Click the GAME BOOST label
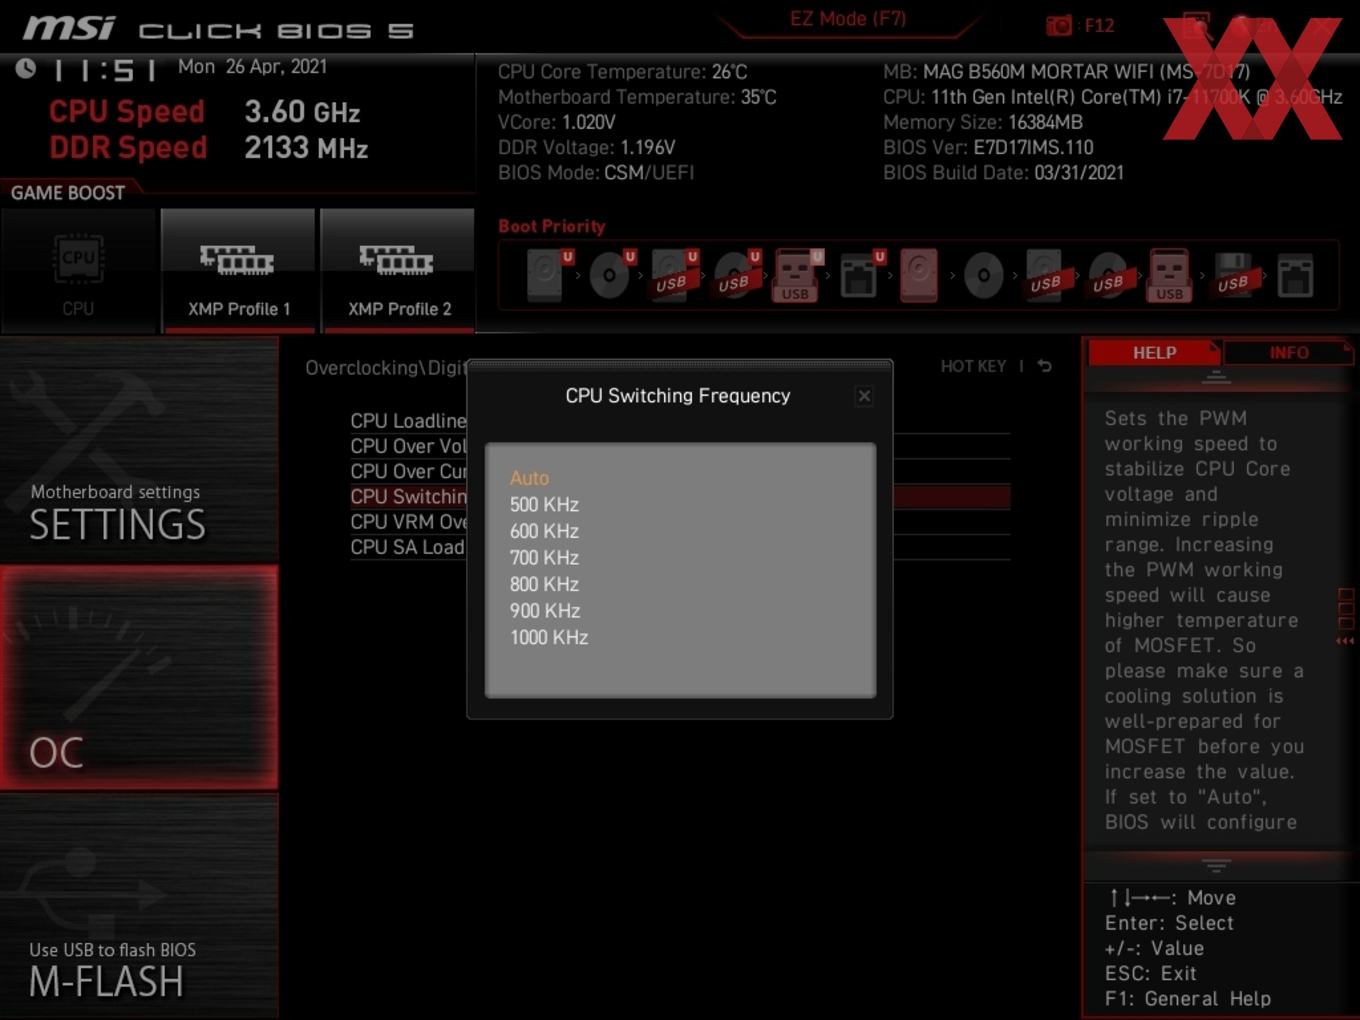Viewport: 1360px width, 1020px height. tap(67, 193)
